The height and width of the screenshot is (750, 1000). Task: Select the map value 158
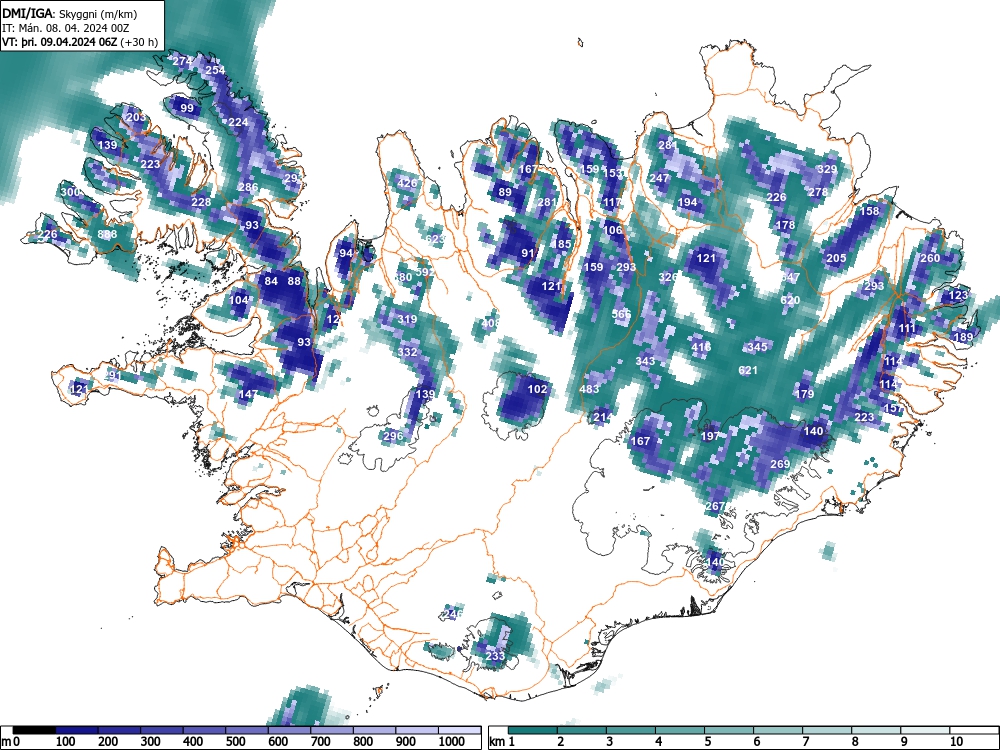pyautogui.click(x=869, y=211)
